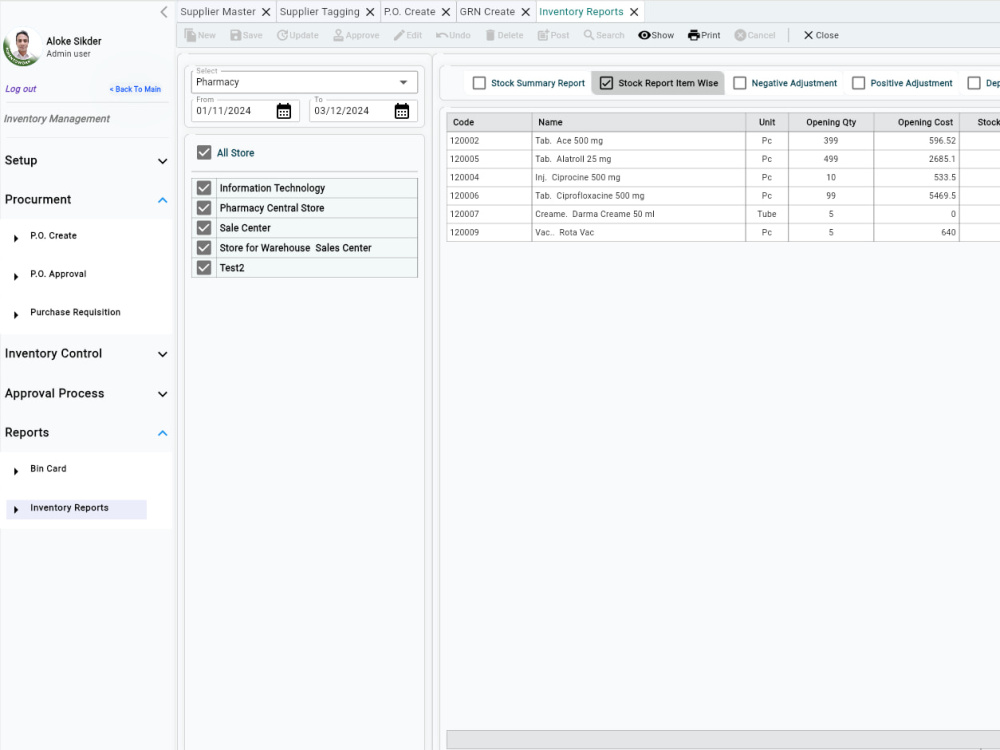Image resolution: width=1000 pixels, height=750 pixels.
Task: Click the Print printer icon
Action: point(694,35)
